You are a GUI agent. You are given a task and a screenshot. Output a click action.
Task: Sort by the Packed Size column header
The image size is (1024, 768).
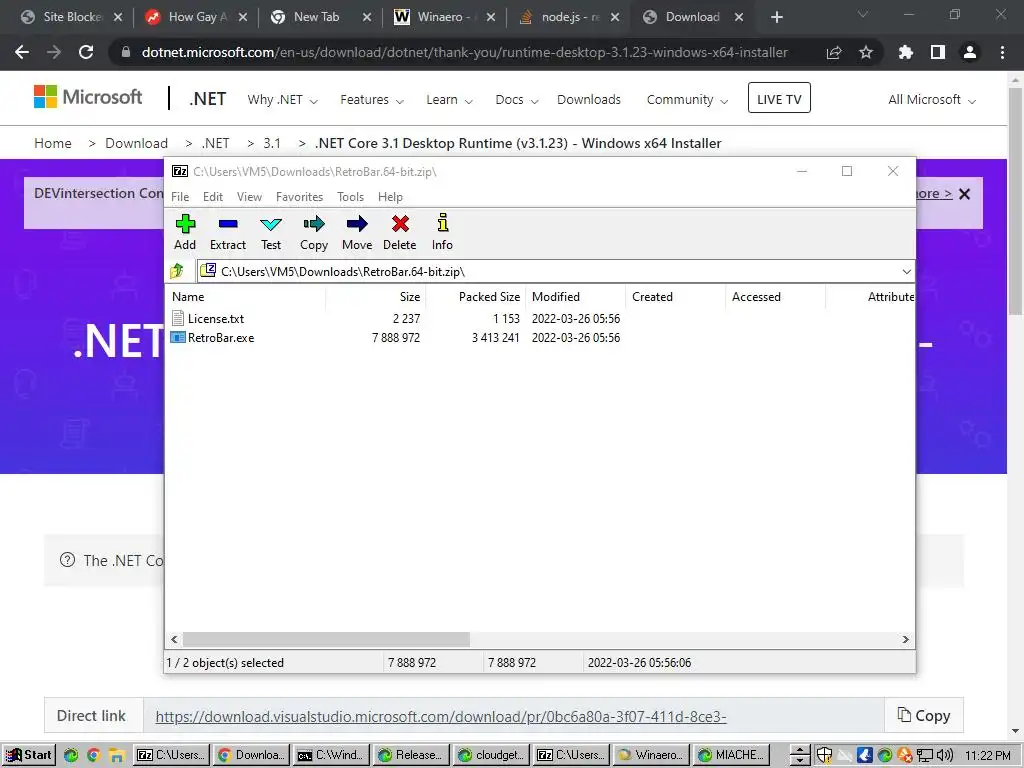475,296
